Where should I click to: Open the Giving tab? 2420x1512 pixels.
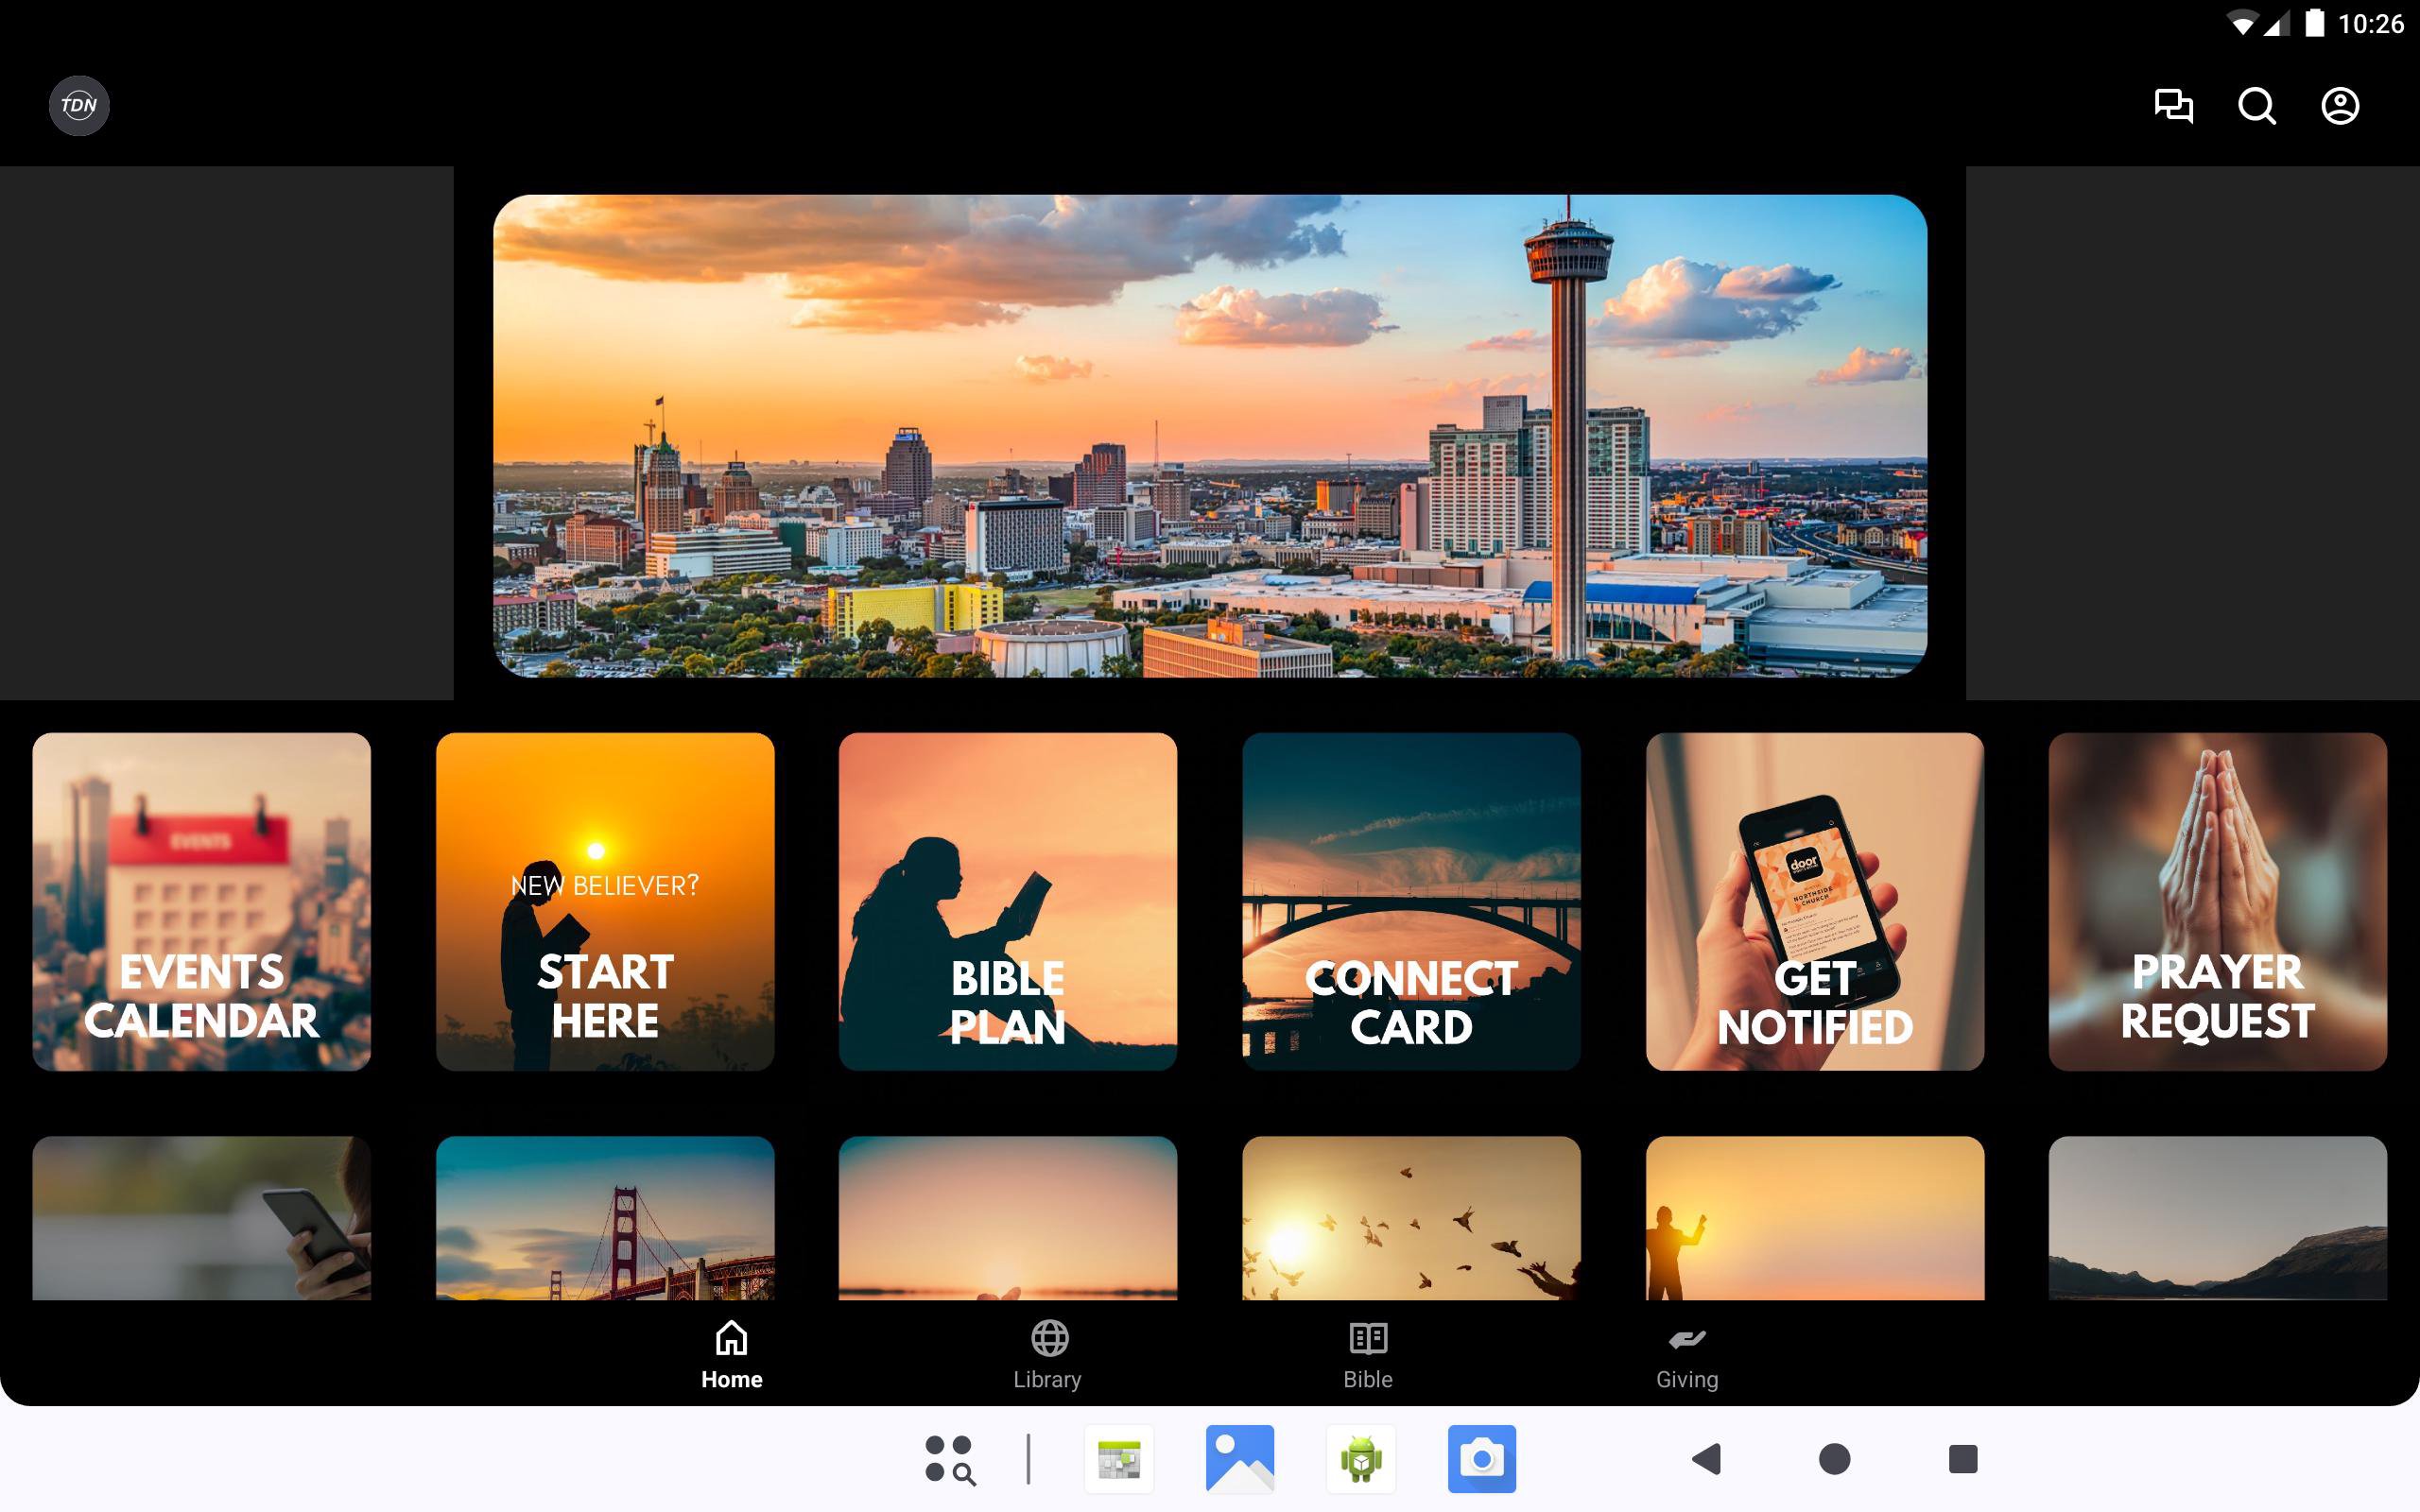1686,1355
